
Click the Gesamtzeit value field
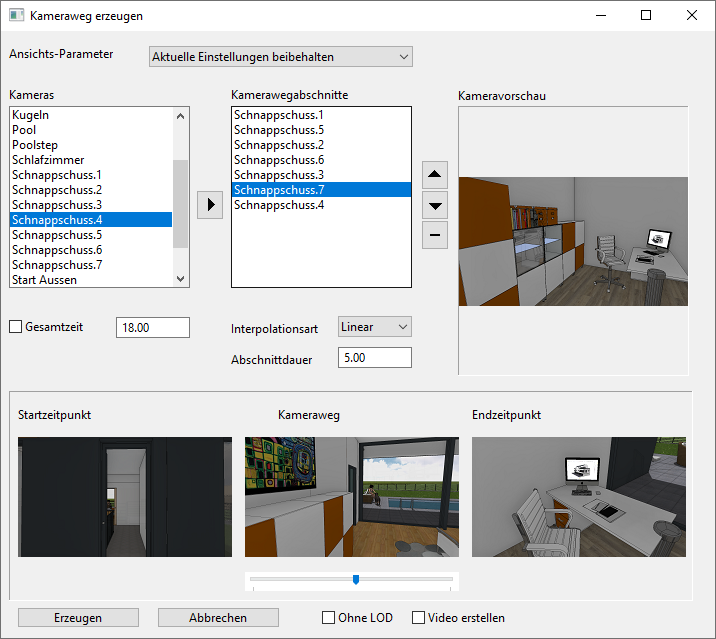pos(152,327)
